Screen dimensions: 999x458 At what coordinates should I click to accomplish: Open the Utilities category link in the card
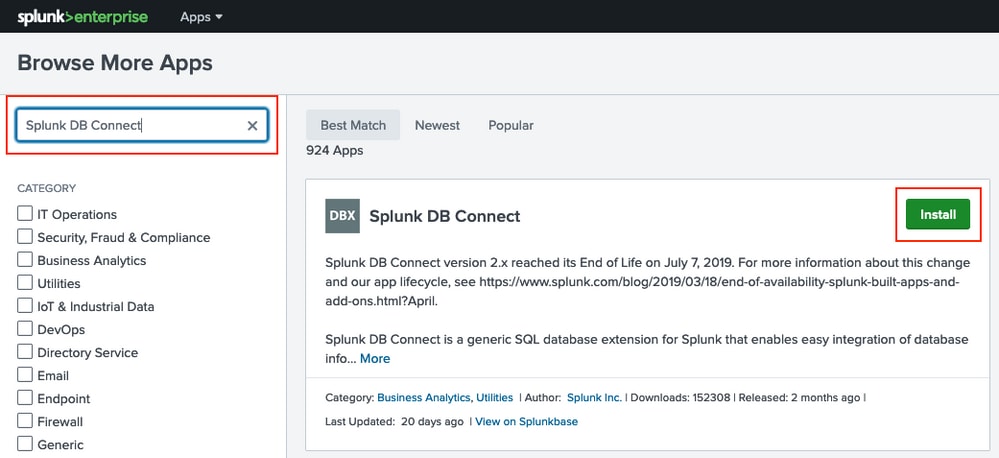pos(494,397)
